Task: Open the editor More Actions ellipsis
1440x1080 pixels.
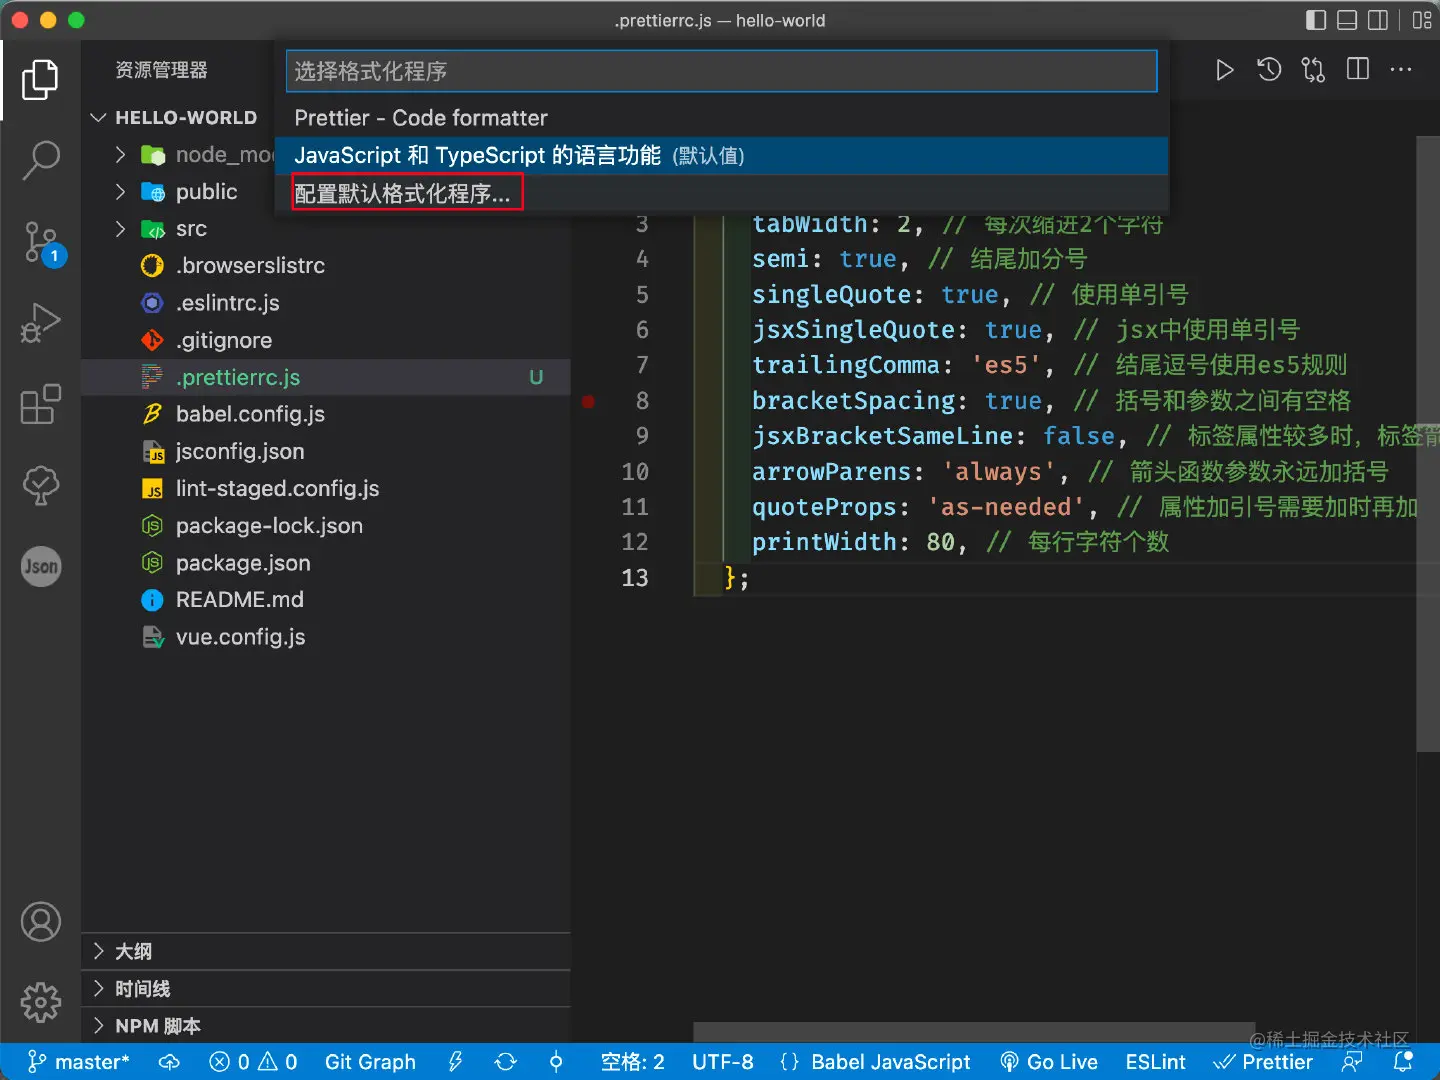Action: coord(1401,69)
